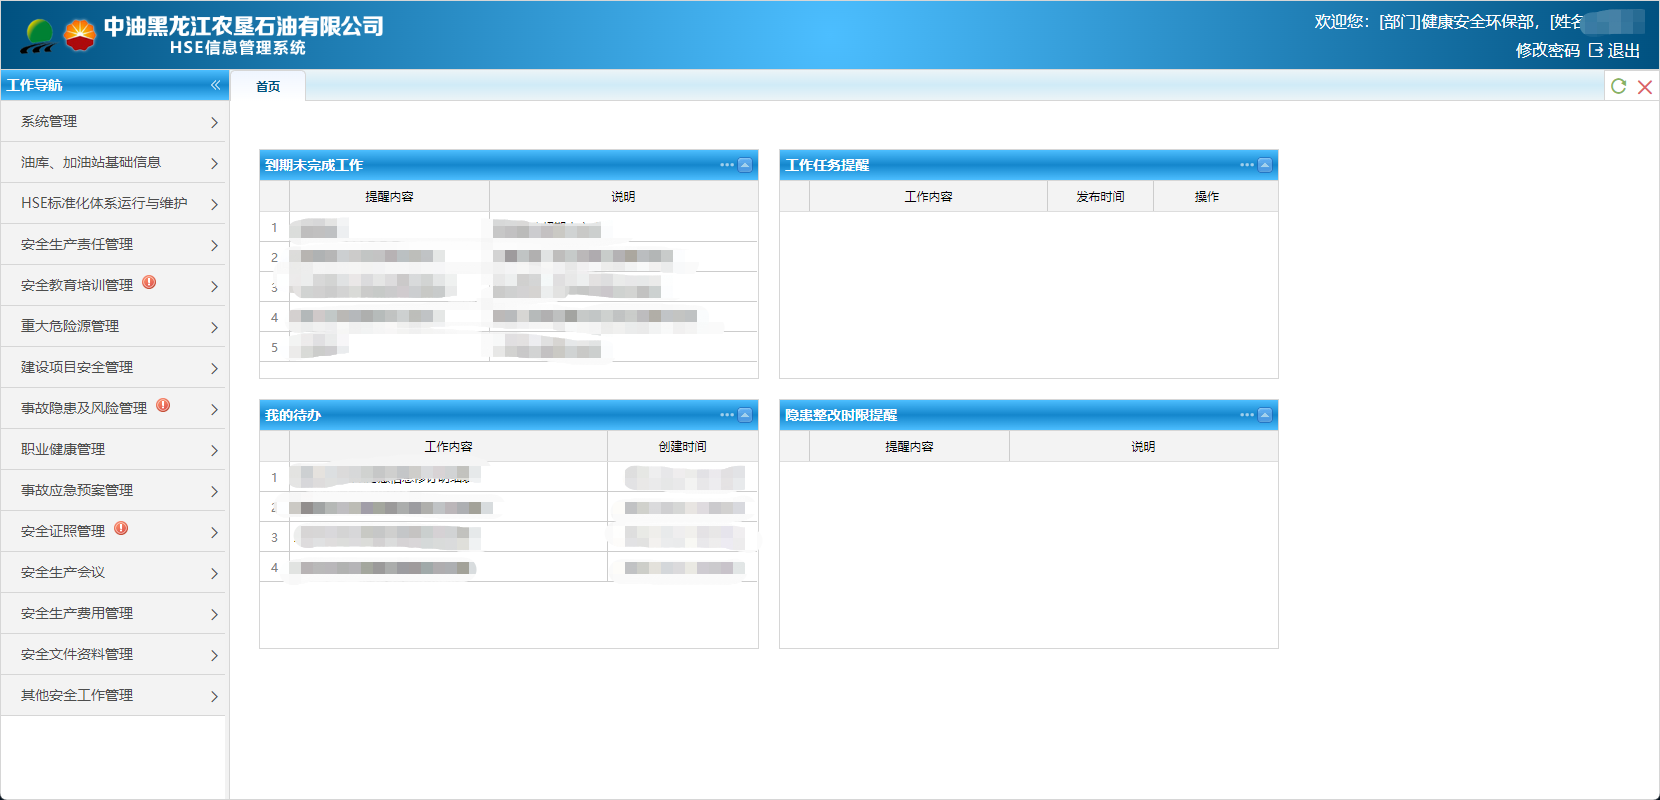This screenshot has width=1660, height=800.
Task: Click alert badge next to 安全证照管理
Action: (121, 529)
